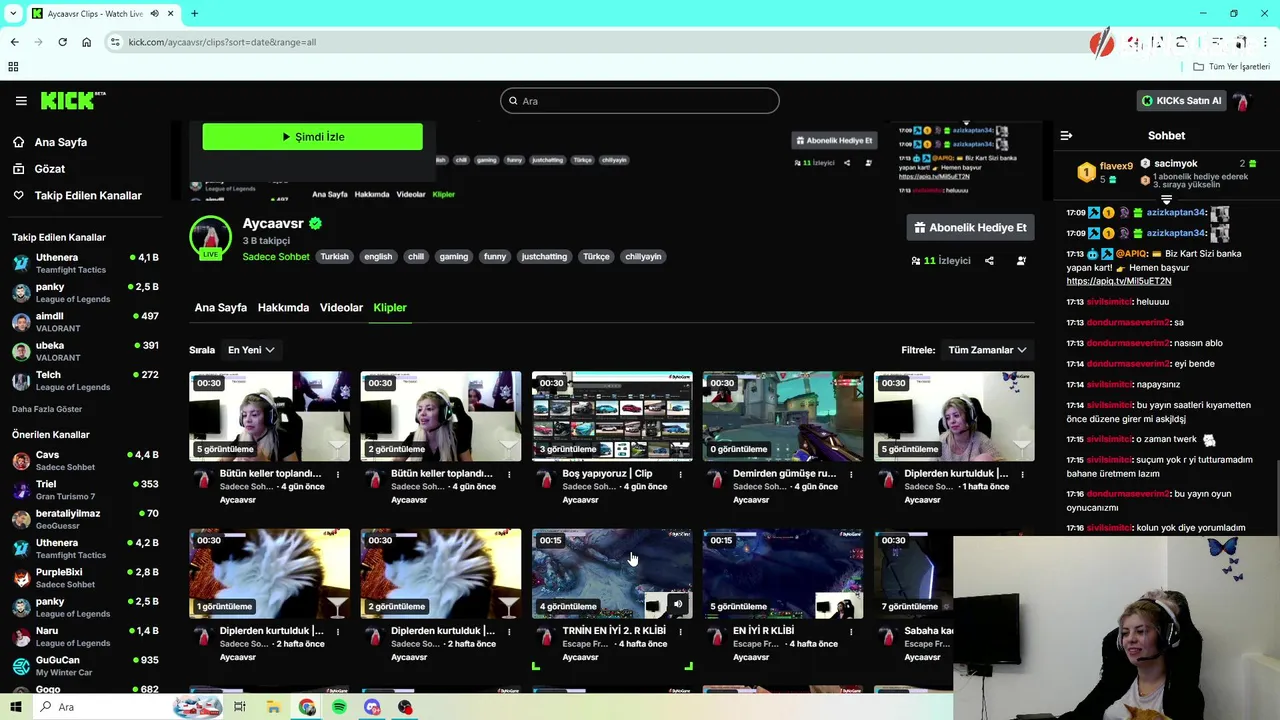
Task: Collapse the Sohbet chat panel icon
Action: click(1066, 135)
